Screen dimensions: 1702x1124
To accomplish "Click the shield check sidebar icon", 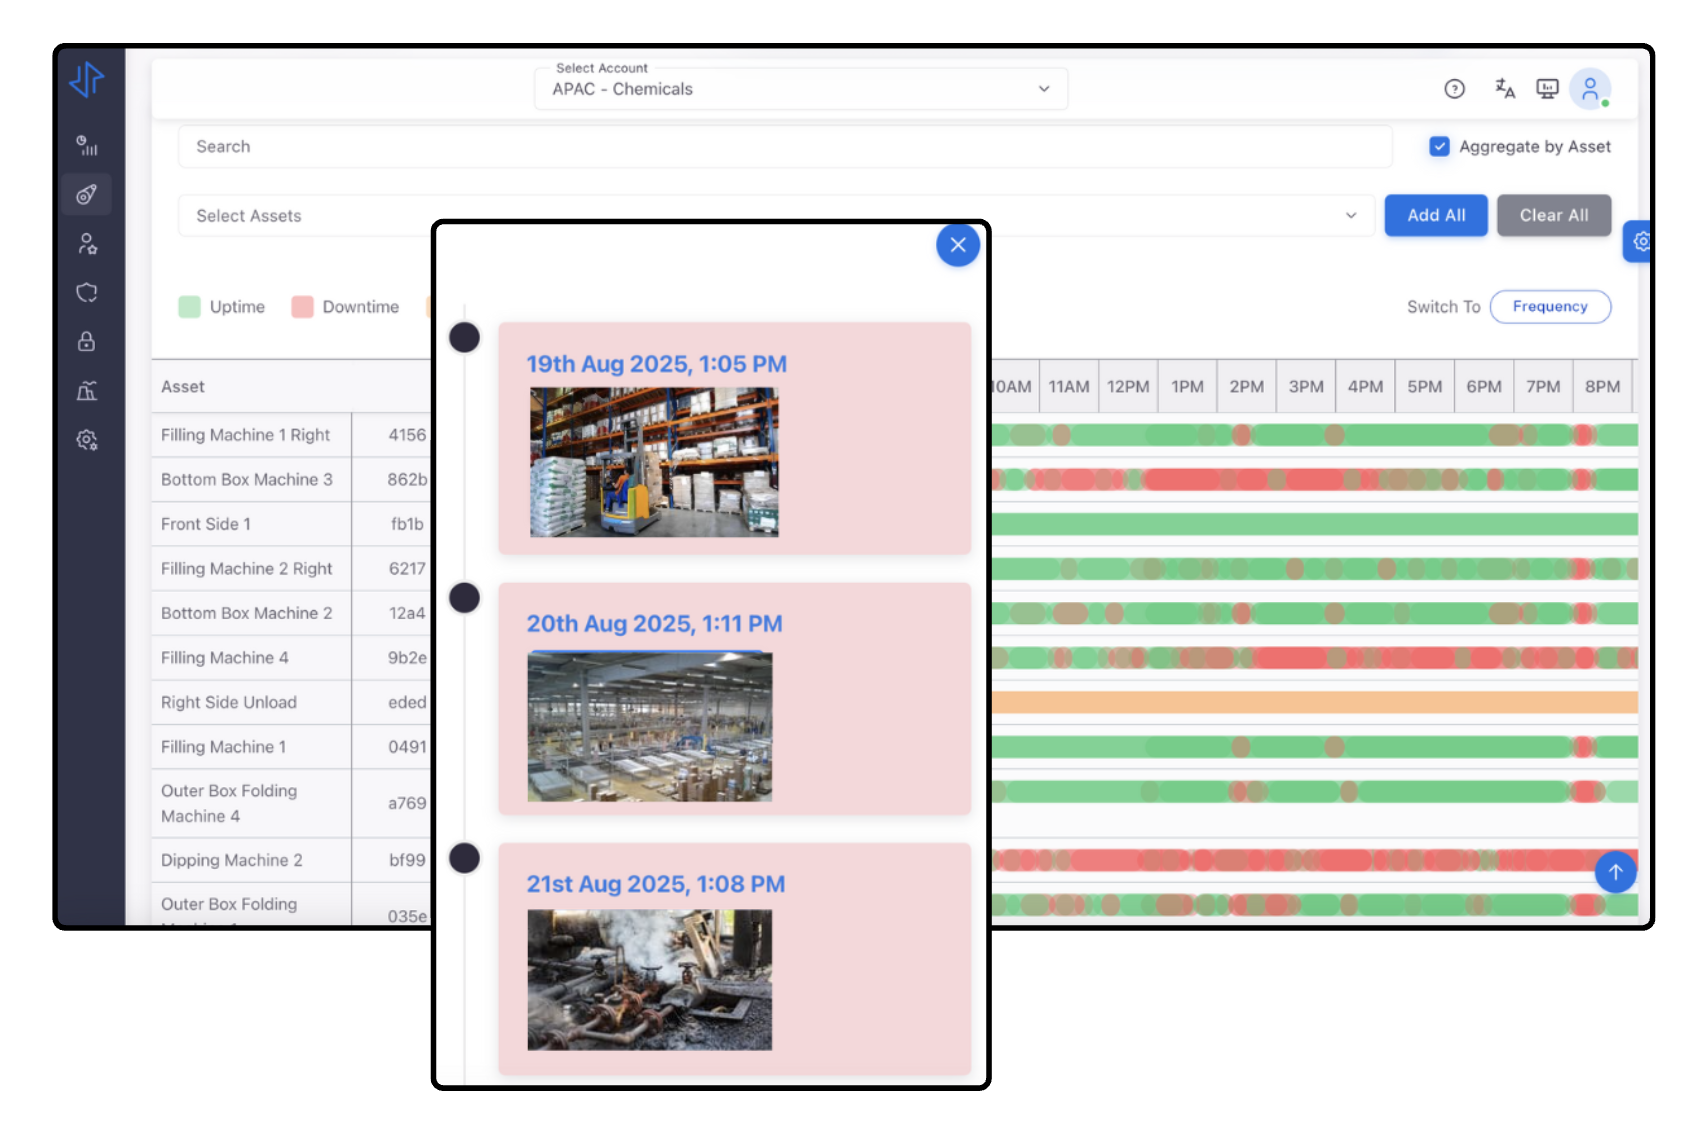I will click(87, 292).
